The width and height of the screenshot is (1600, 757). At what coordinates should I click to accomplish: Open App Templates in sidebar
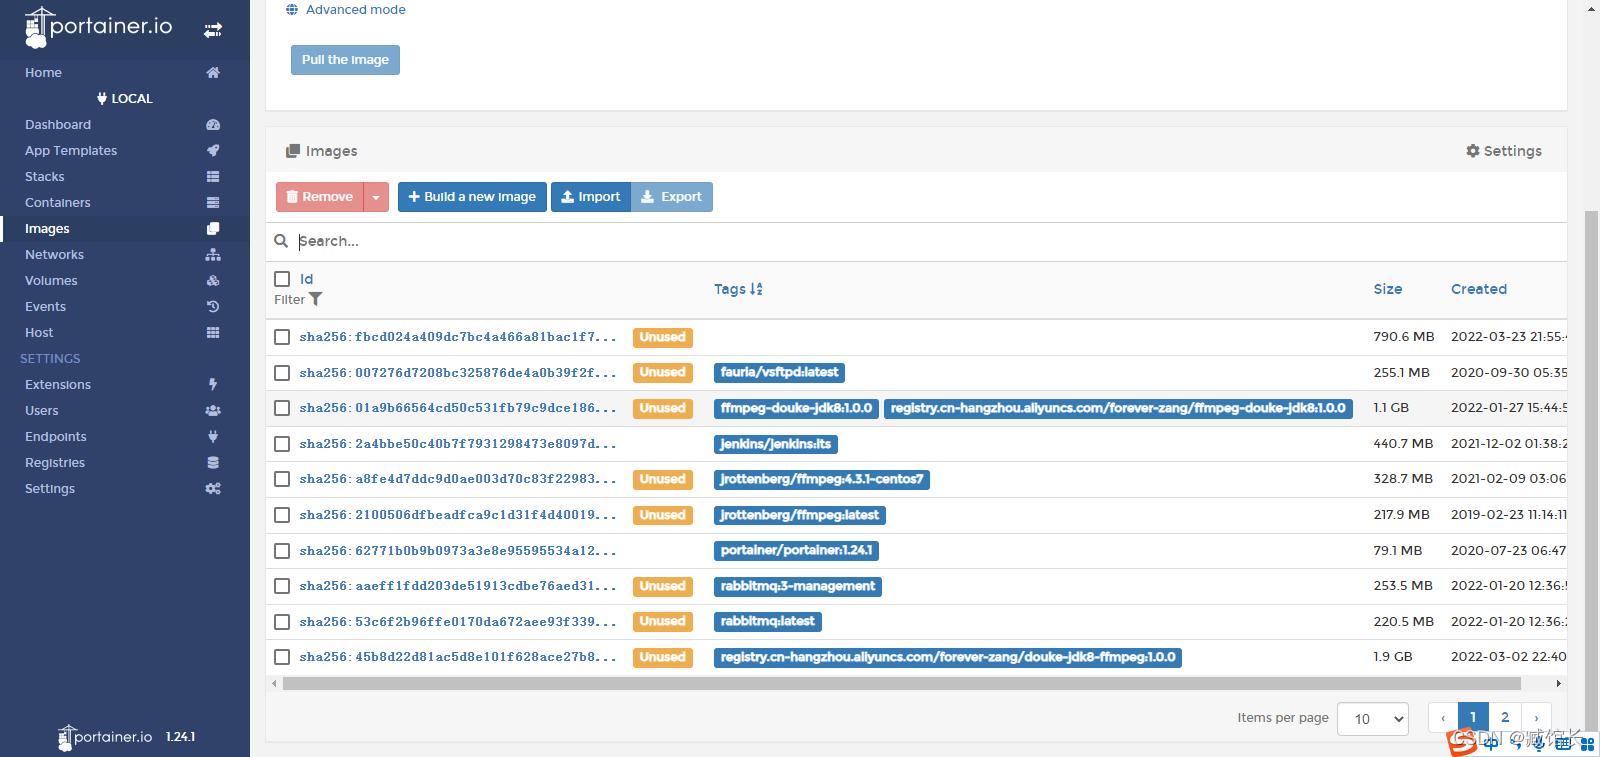tap(71, 150)
